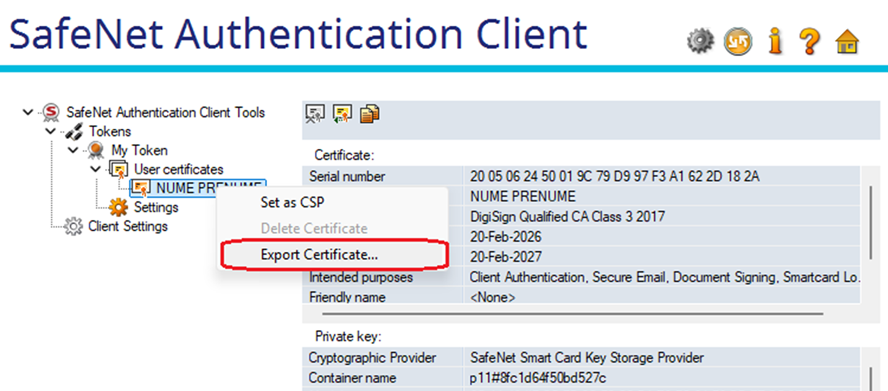Go to Home house icon

[x=847, y=42]
